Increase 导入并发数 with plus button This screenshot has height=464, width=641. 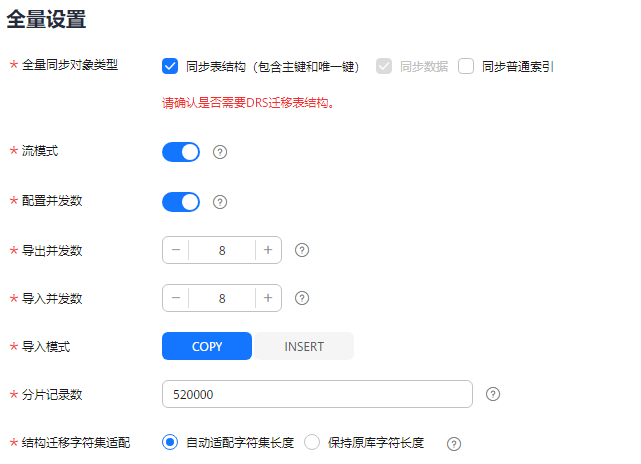tap(268, 298)
